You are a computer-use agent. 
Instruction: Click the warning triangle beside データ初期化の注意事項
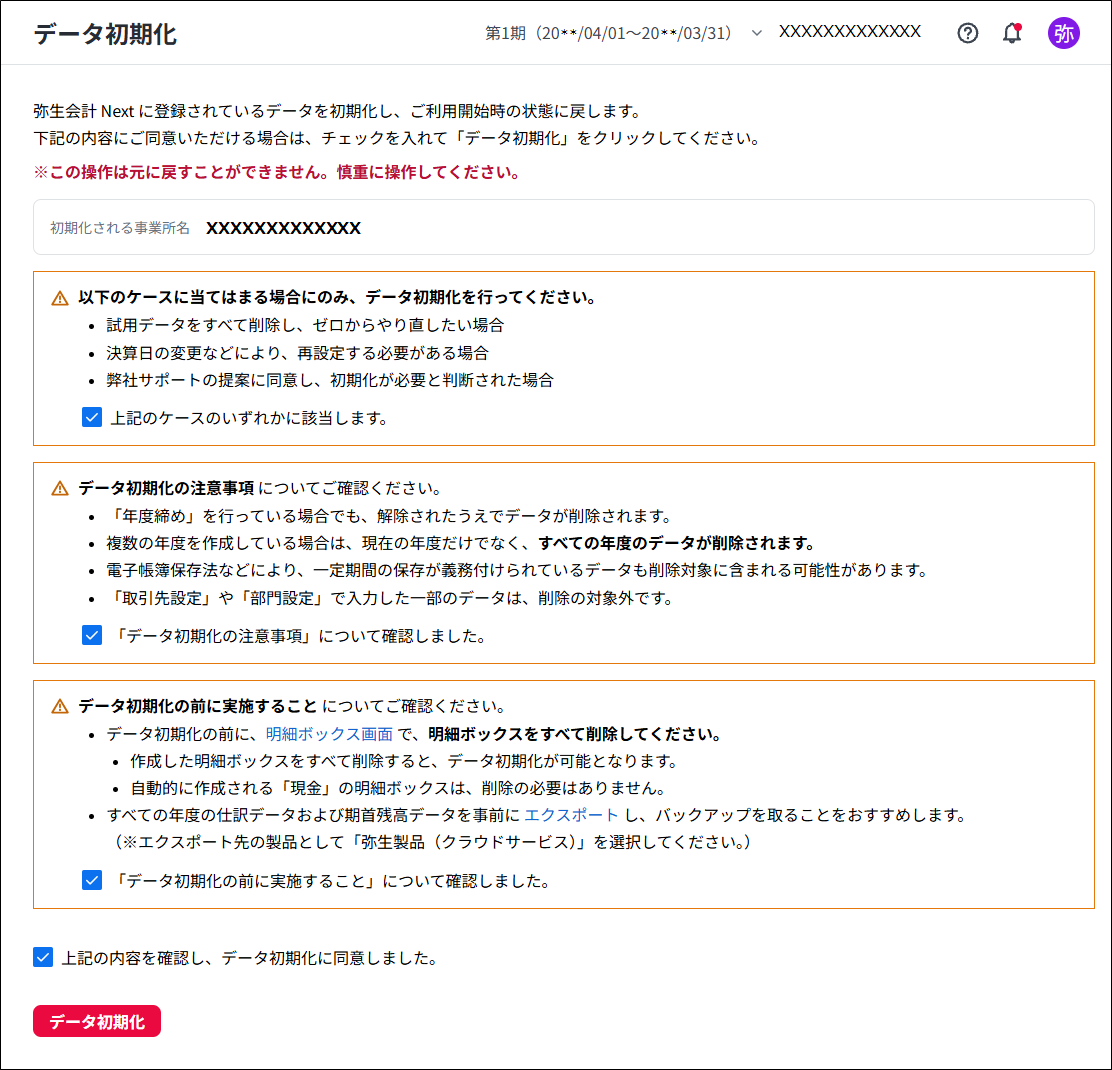(x=60, y=489)
